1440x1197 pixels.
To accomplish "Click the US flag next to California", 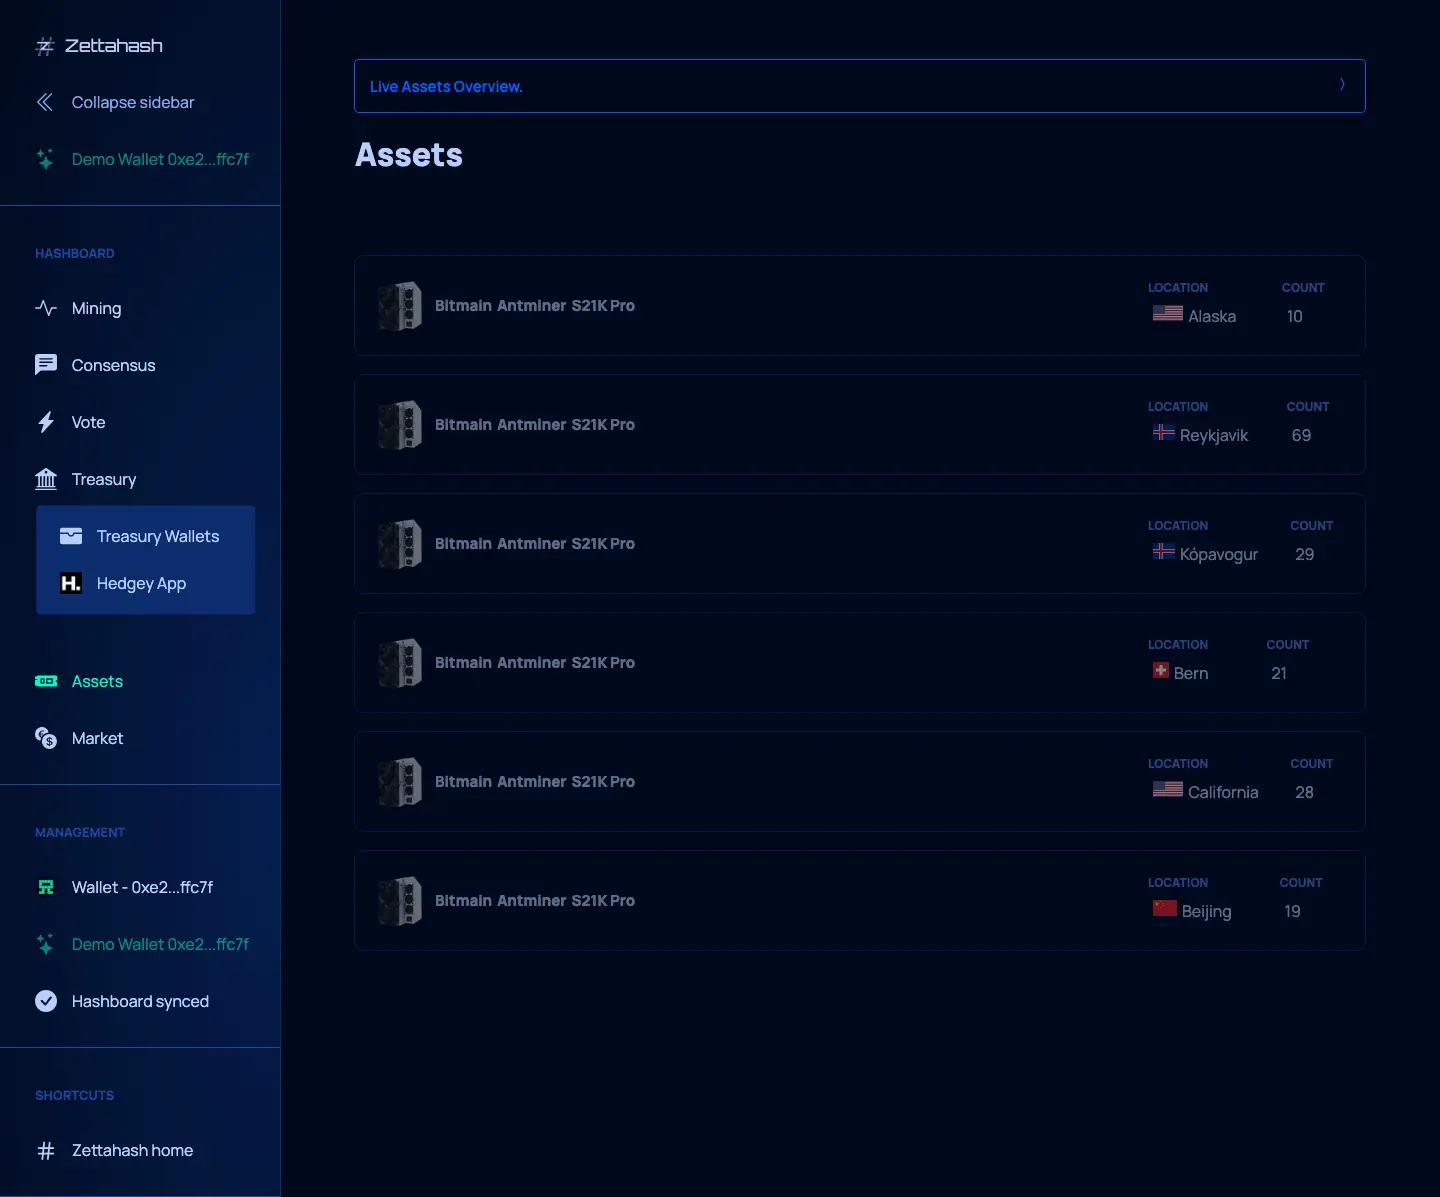I will (1167, 789).
